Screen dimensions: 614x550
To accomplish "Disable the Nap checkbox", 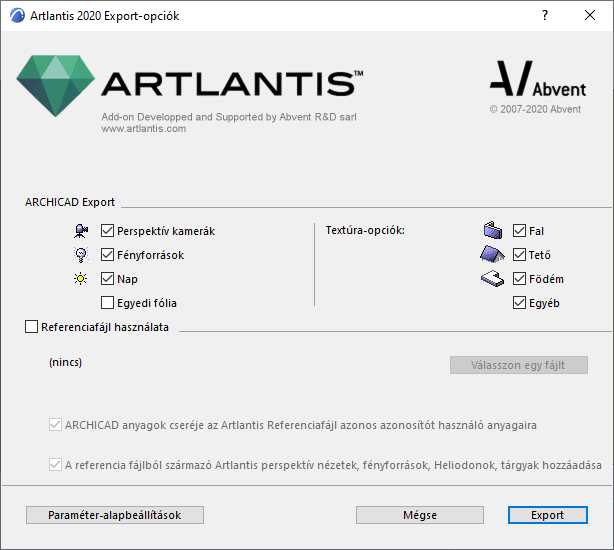I will [107, 279].
